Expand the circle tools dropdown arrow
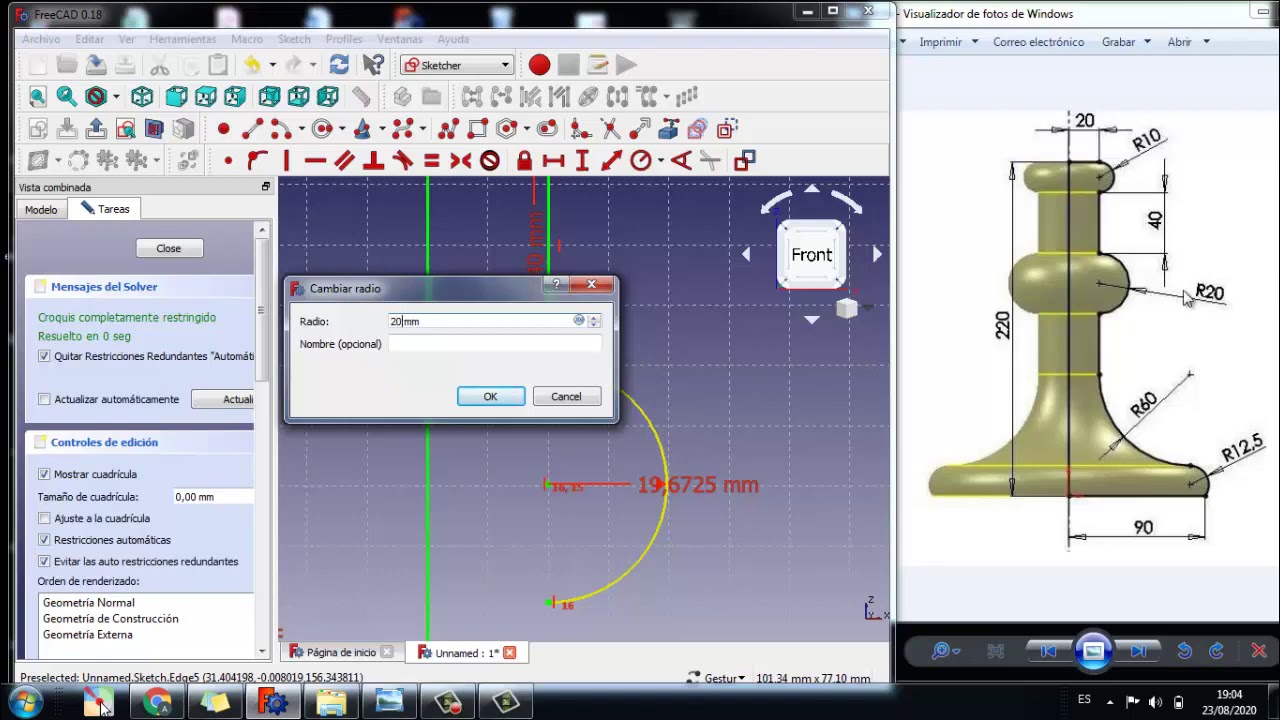This screenshot has width=1280, height=720. (x=341, y=129)
